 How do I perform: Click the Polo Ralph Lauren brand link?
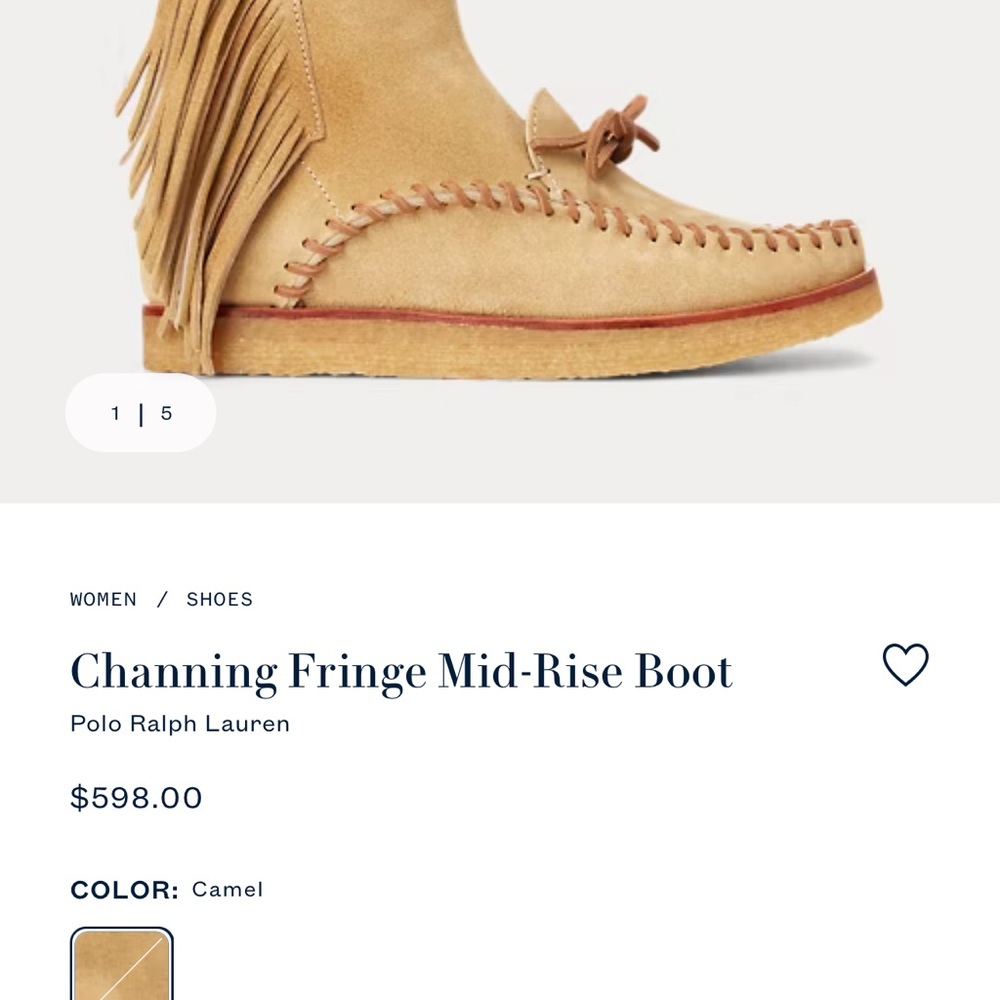coord(179,723)
